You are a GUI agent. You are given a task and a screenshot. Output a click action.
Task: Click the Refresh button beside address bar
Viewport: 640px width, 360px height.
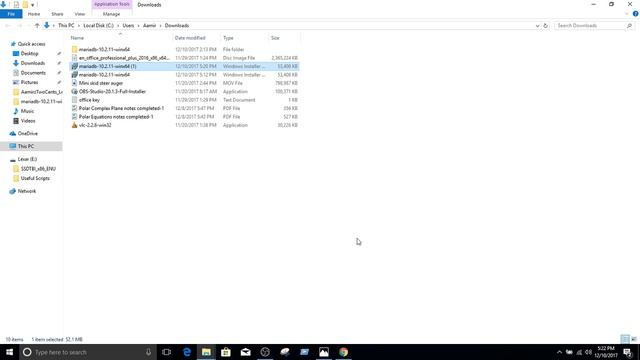pos(546,26)
